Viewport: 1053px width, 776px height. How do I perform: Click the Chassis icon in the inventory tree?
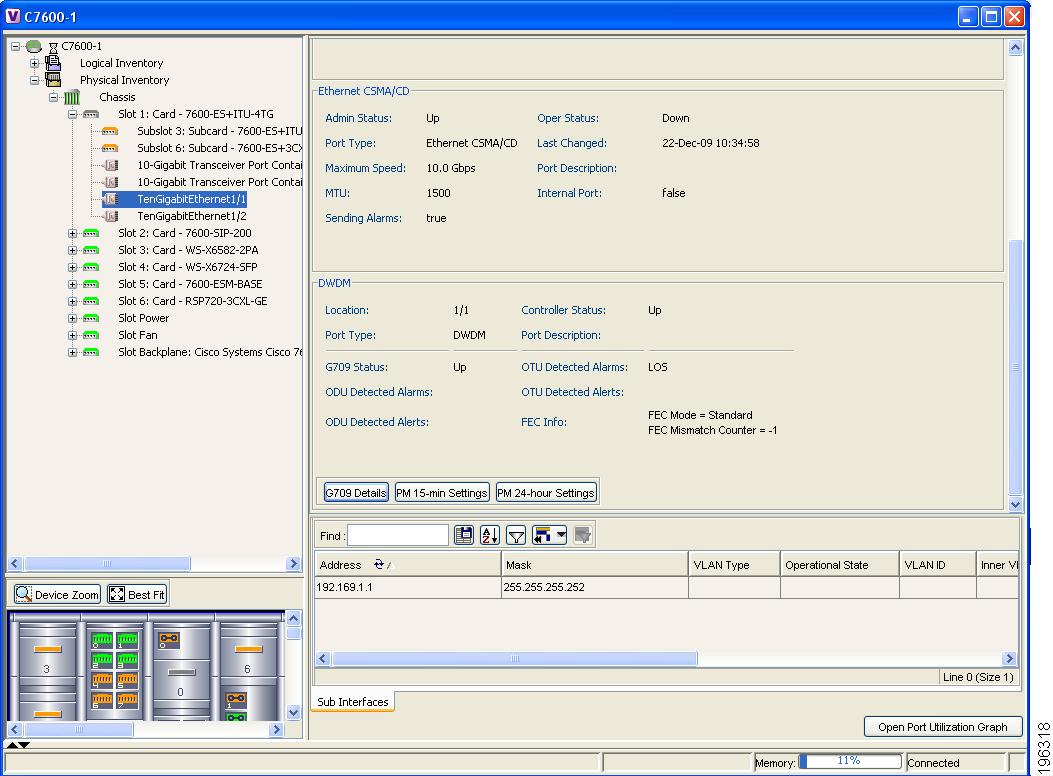72,97
